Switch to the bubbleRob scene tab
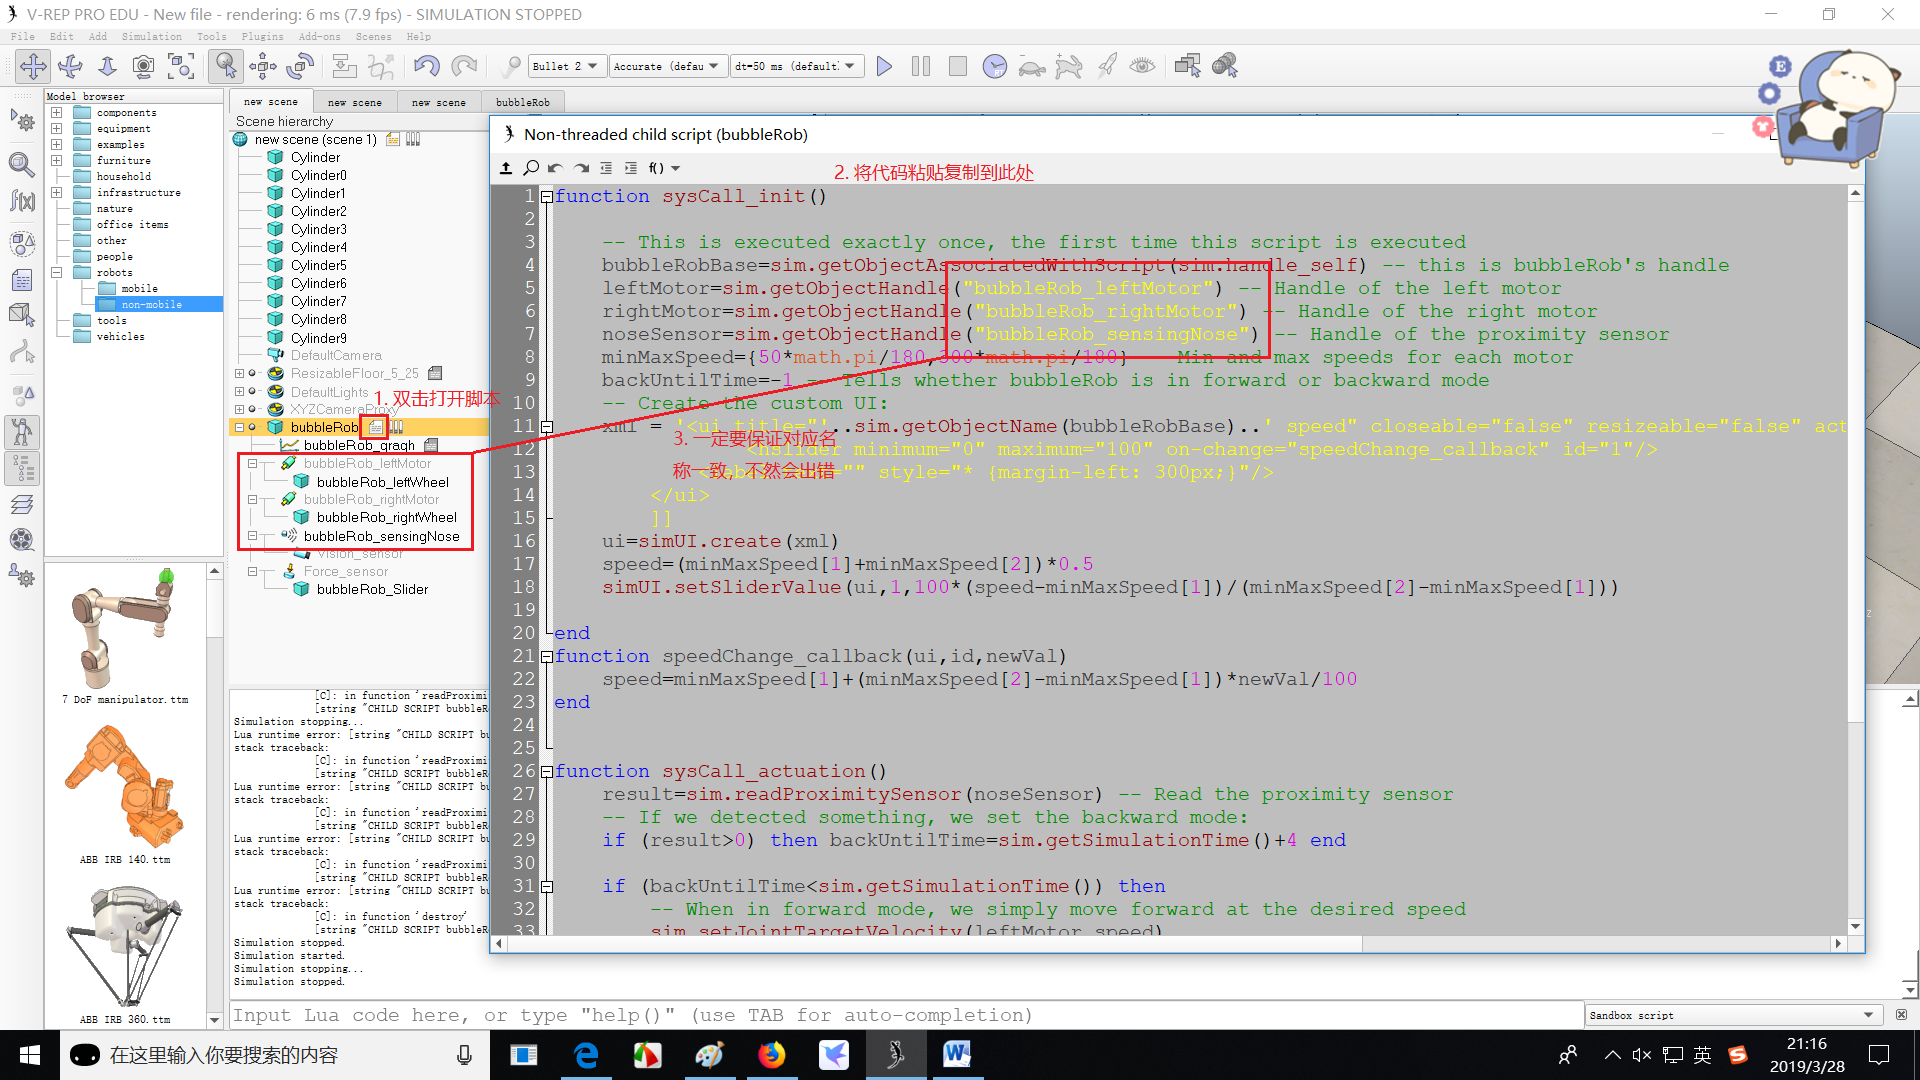This screenshot has height=1080, width=1920. [522, 102]
